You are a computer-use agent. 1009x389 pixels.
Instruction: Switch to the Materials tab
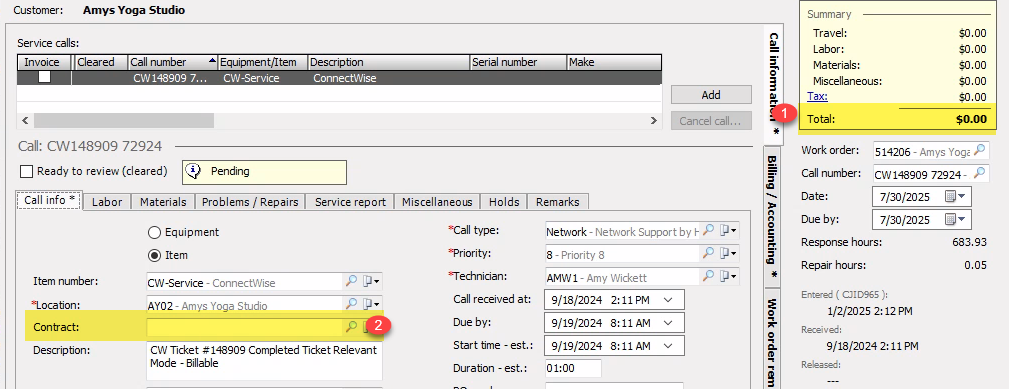click(x=163, y=201)
